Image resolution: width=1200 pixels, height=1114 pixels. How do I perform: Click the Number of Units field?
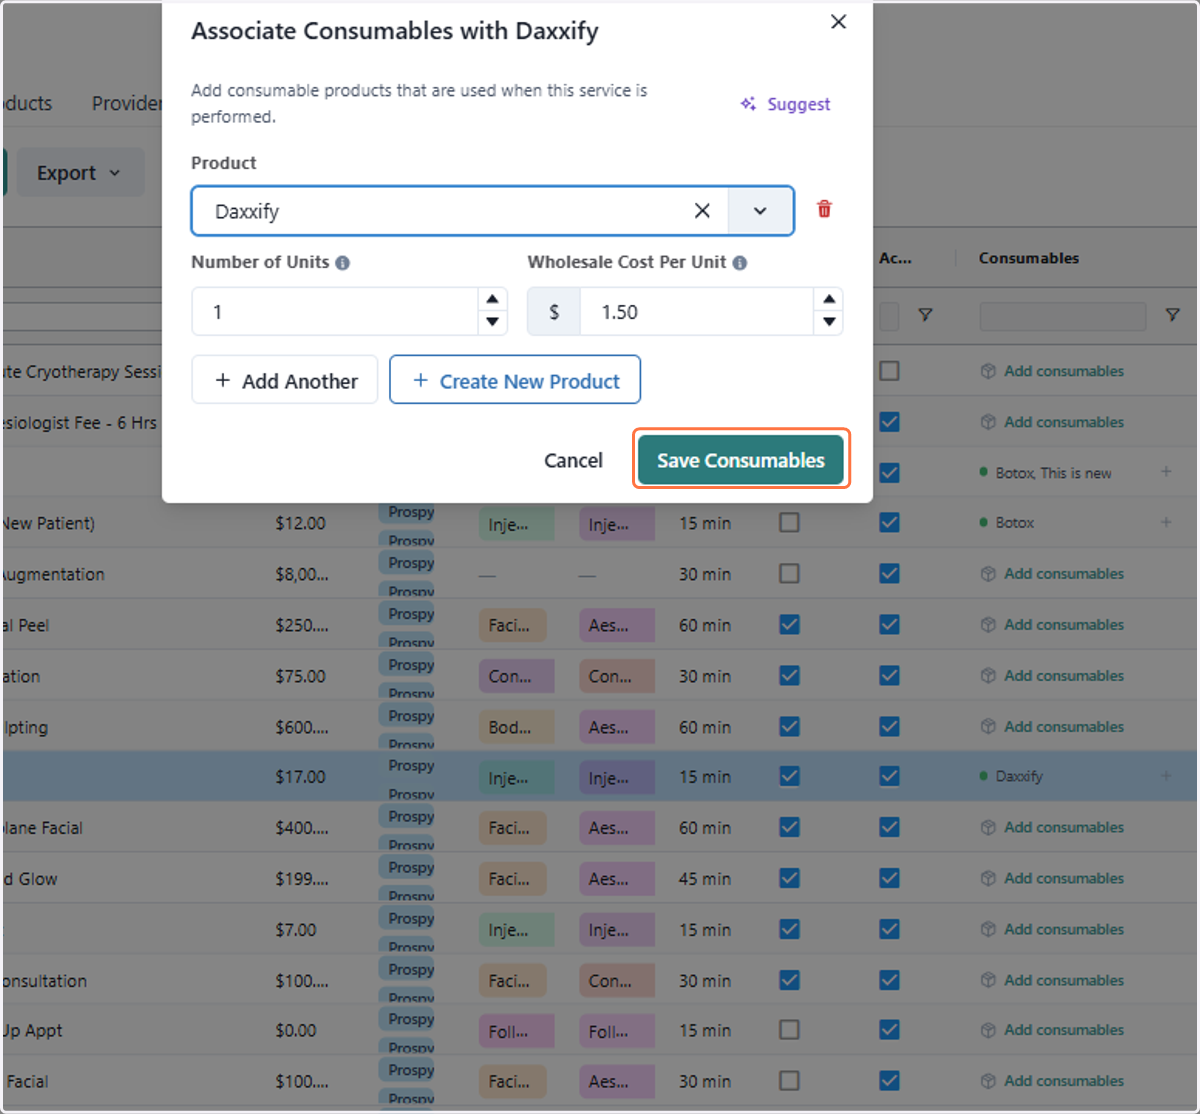(x=335, y=312)
